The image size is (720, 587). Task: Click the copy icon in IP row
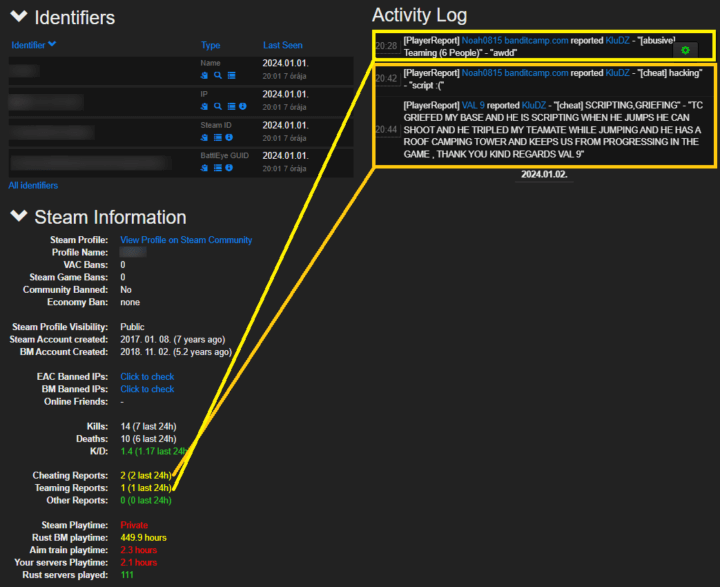204,107
